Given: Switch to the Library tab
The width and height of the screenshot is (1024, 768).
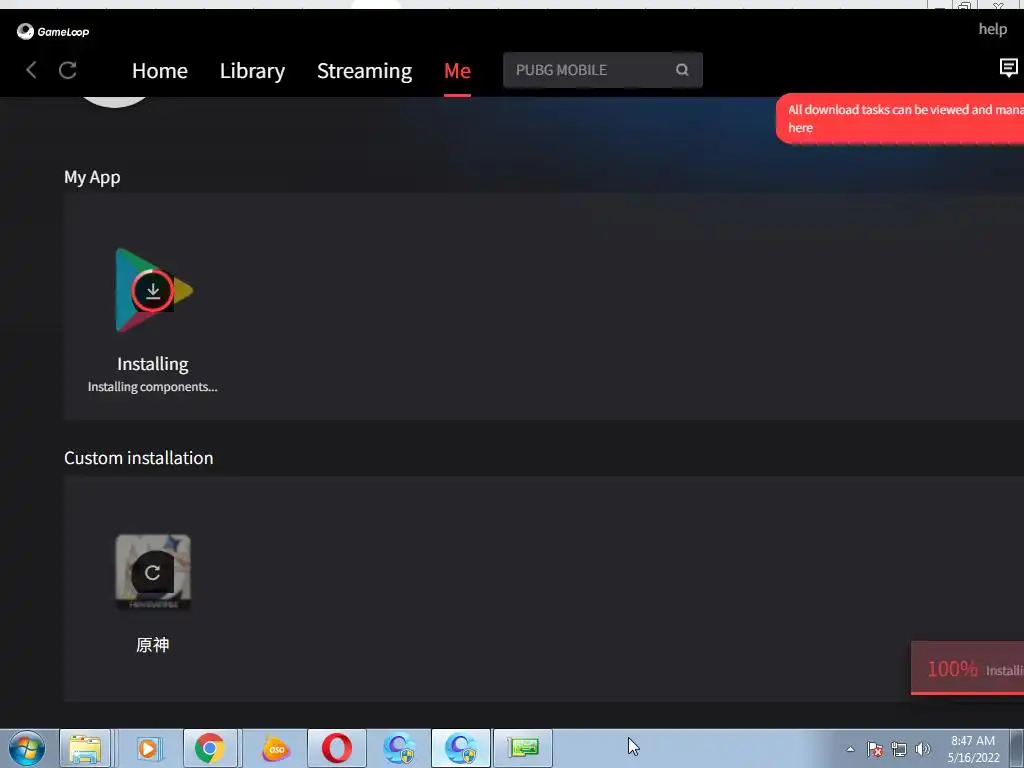Looking at the screenshot, I should [252, 71].
